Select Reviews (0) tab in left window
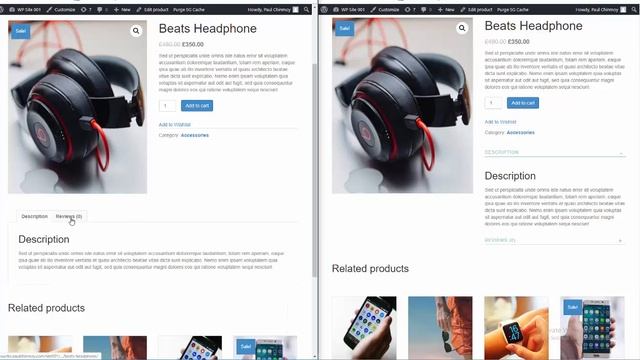This screenshot has width=640, height=360. point(69,216)
